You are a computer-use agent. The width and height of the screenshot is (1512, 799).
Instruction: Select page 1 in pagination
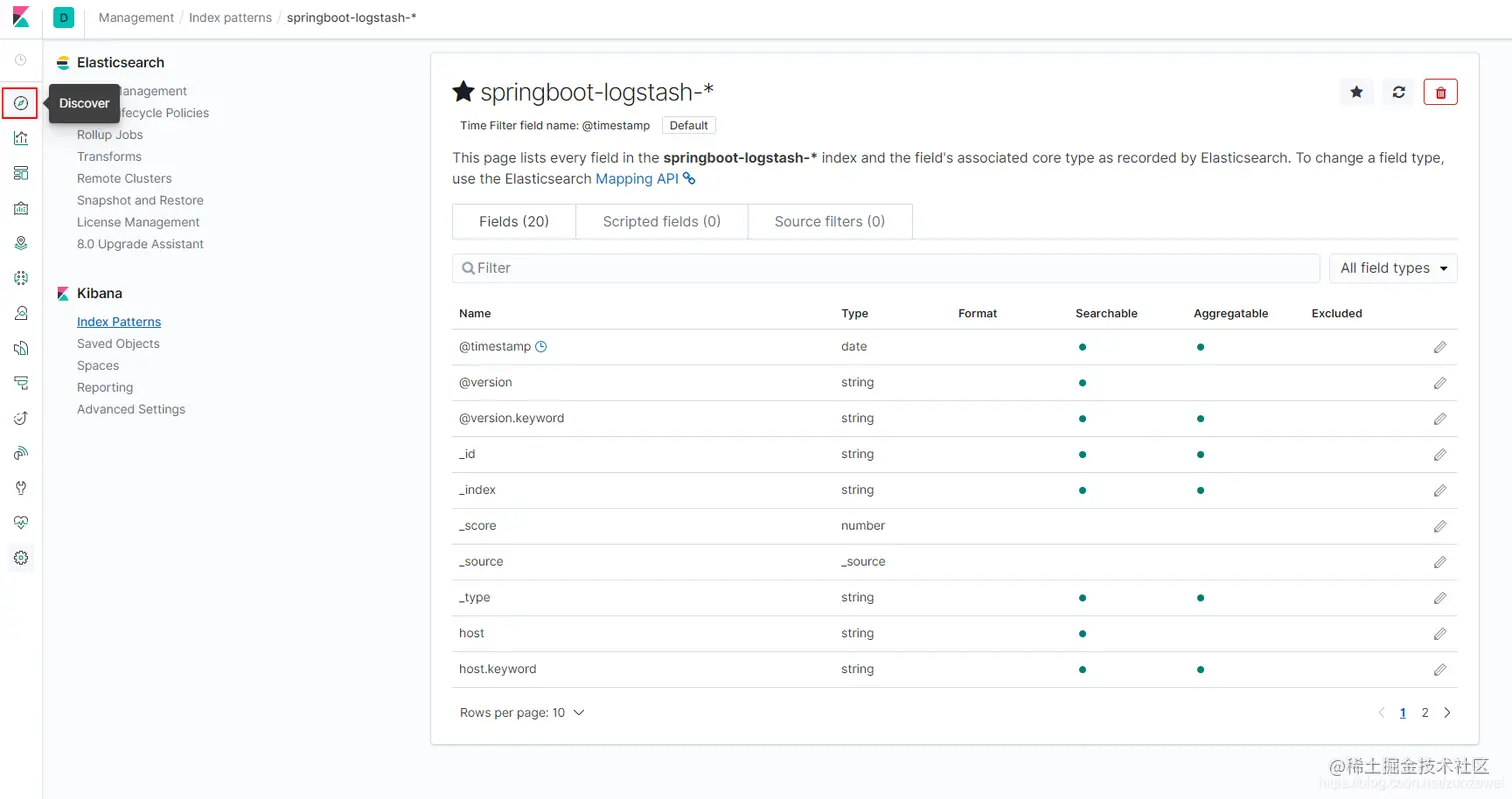1403,713
